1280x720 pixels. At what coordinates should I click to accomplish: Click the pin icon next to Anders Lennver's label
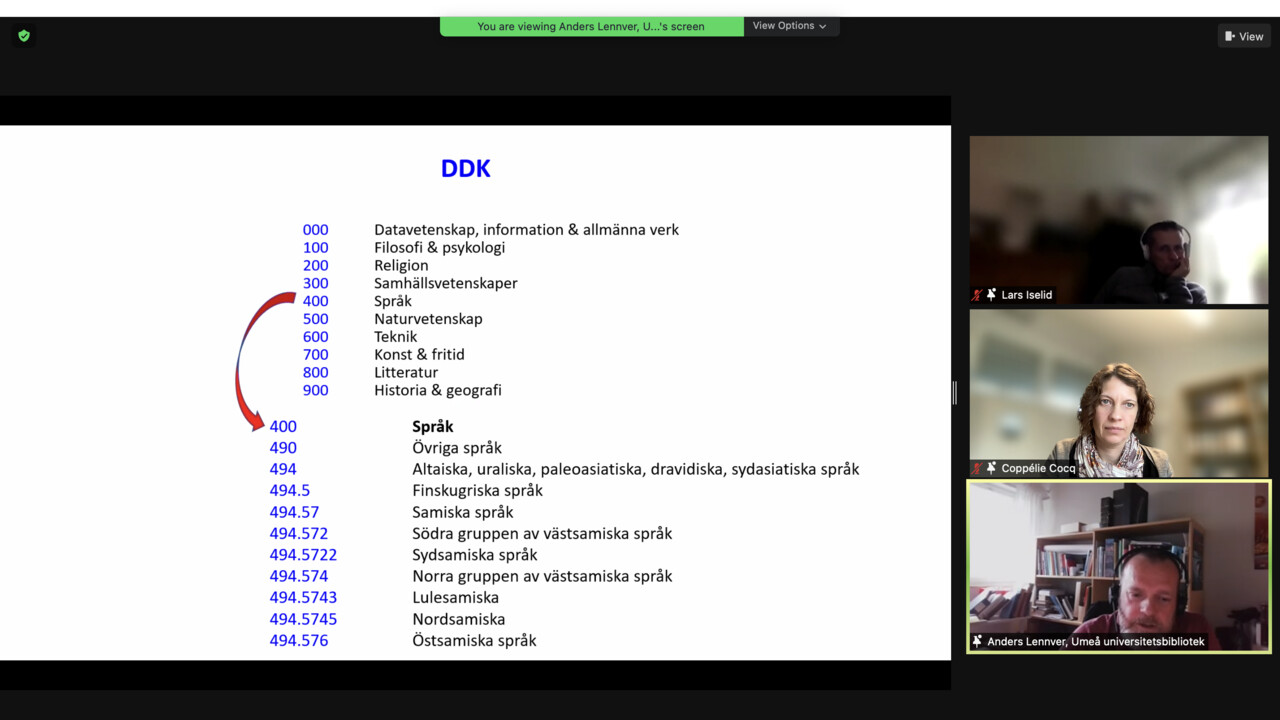[976, 641]
